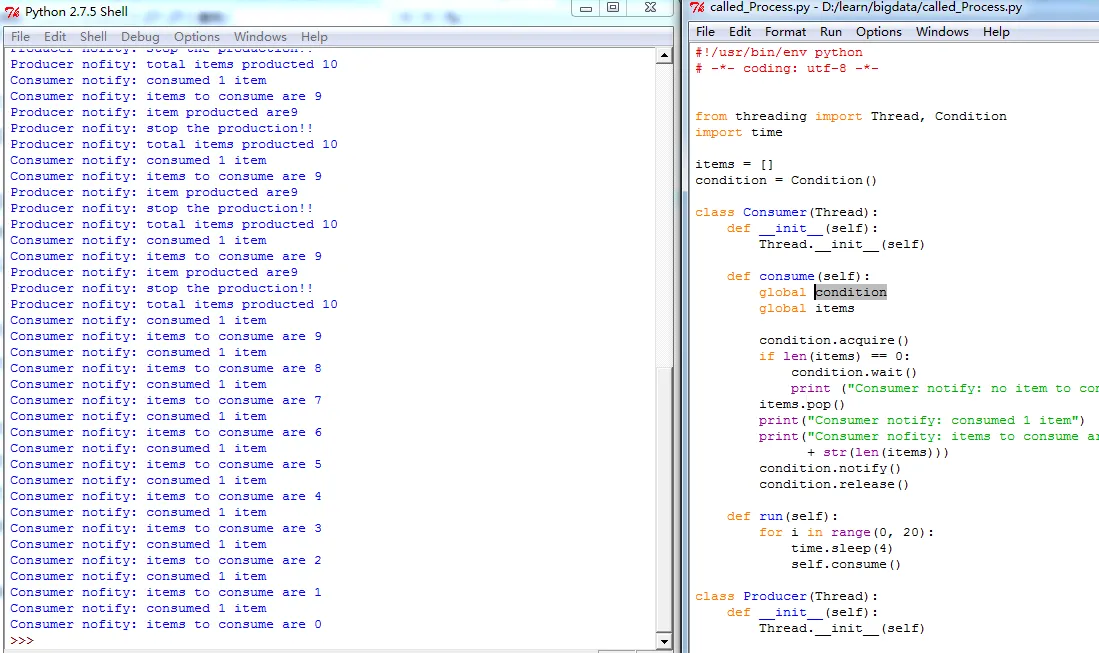Minimize the Python 2.7.5 Shell window
The width and height of the screenshot is (1099, 653).
586,8
